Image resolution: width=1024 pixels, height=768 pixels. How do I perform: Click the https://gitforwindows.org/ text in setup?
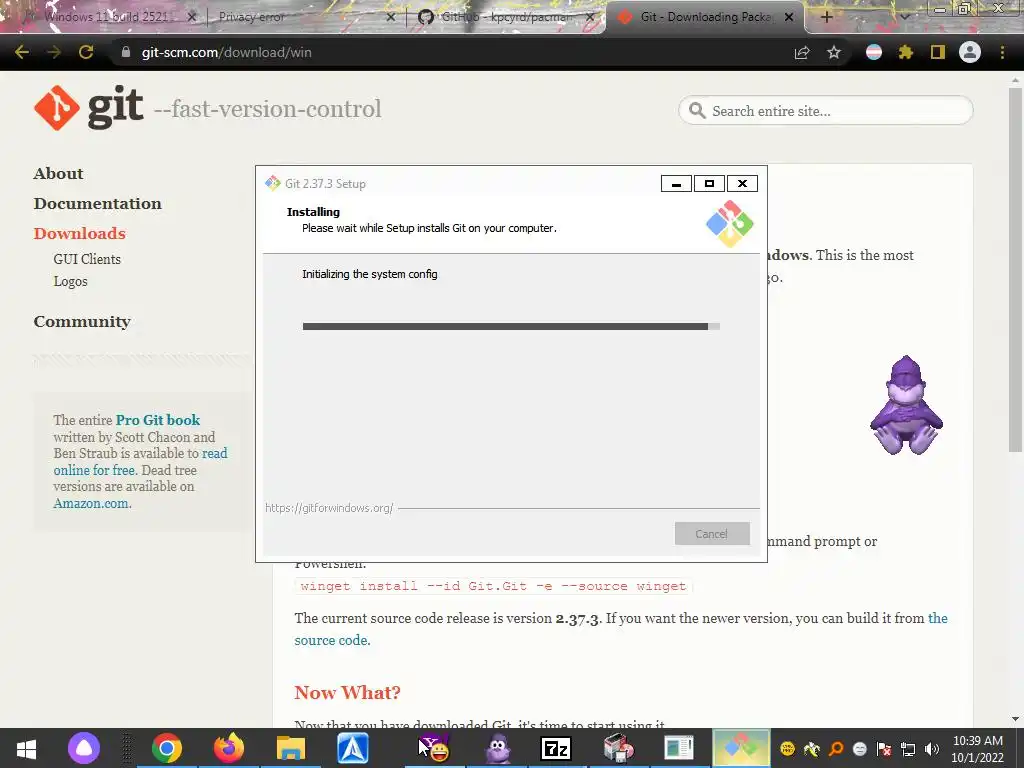point(329,508)
